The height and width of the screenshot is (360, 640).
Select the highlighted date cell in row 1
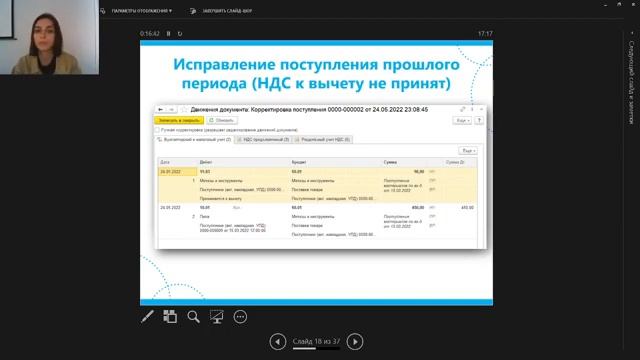(178, 172)
